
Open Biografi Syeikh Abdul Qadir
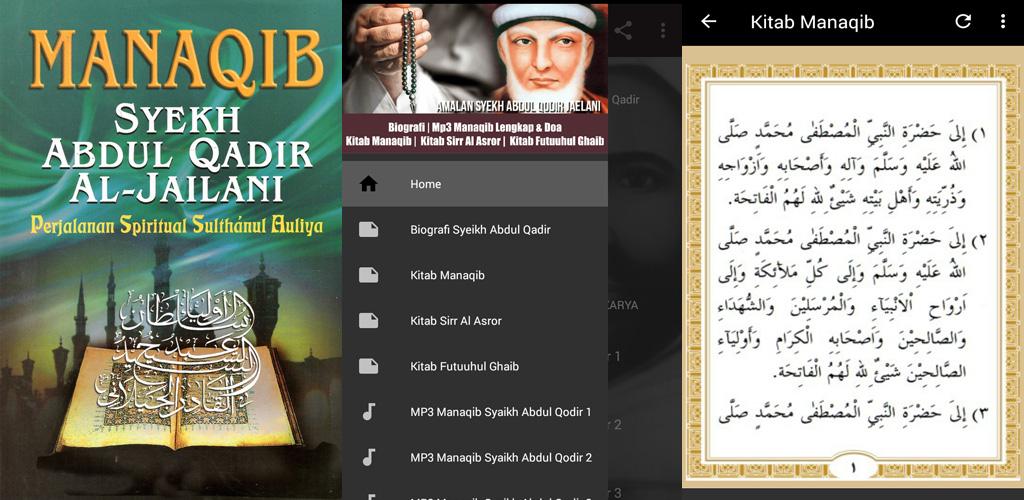click(x=475, y=230)
